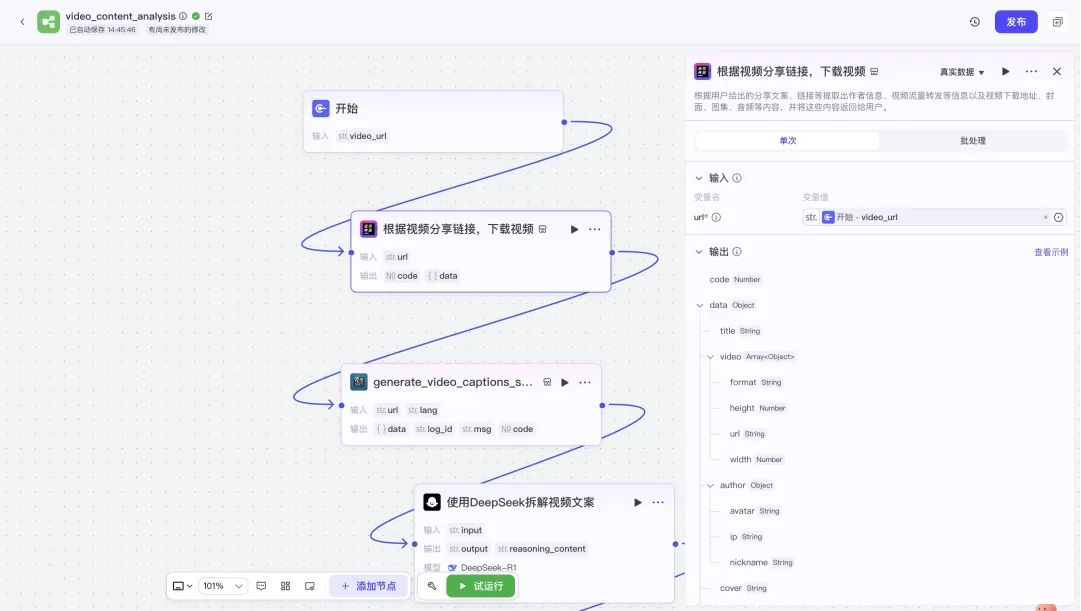Run the 使用DeepSeek拆解视频文案 node
The height and width of the screenshot is (611, 1081).
click(638, 502)
